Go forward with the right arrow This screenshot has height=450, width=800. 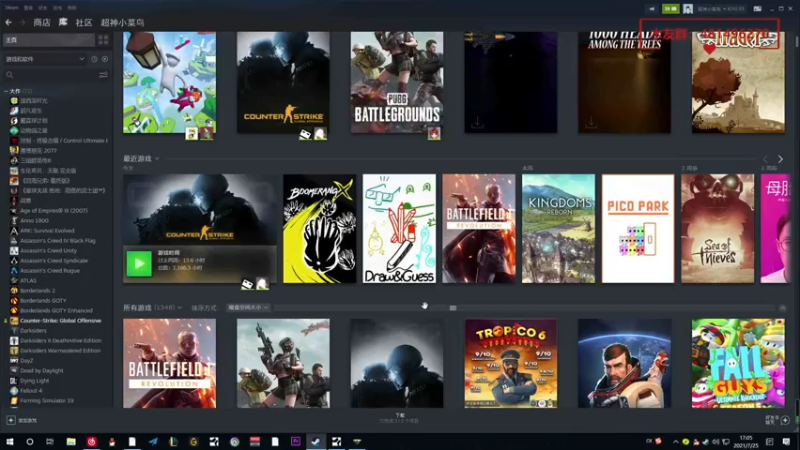22,22
